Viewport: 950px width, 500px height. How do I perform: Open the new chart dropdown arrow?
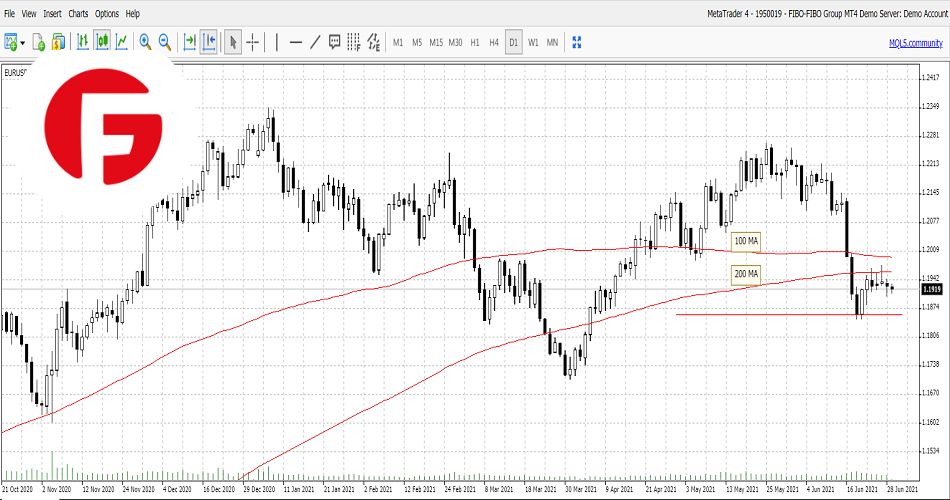23,42
